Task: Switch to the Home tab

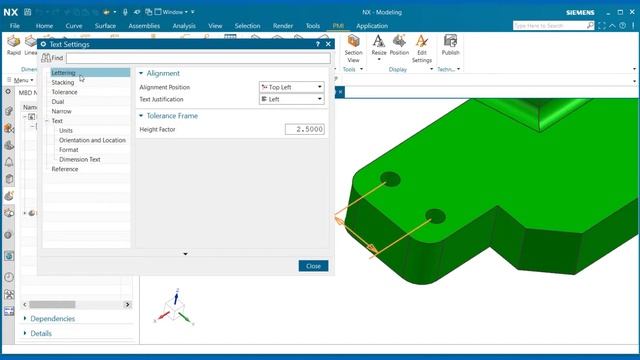Action: point(44,26)
